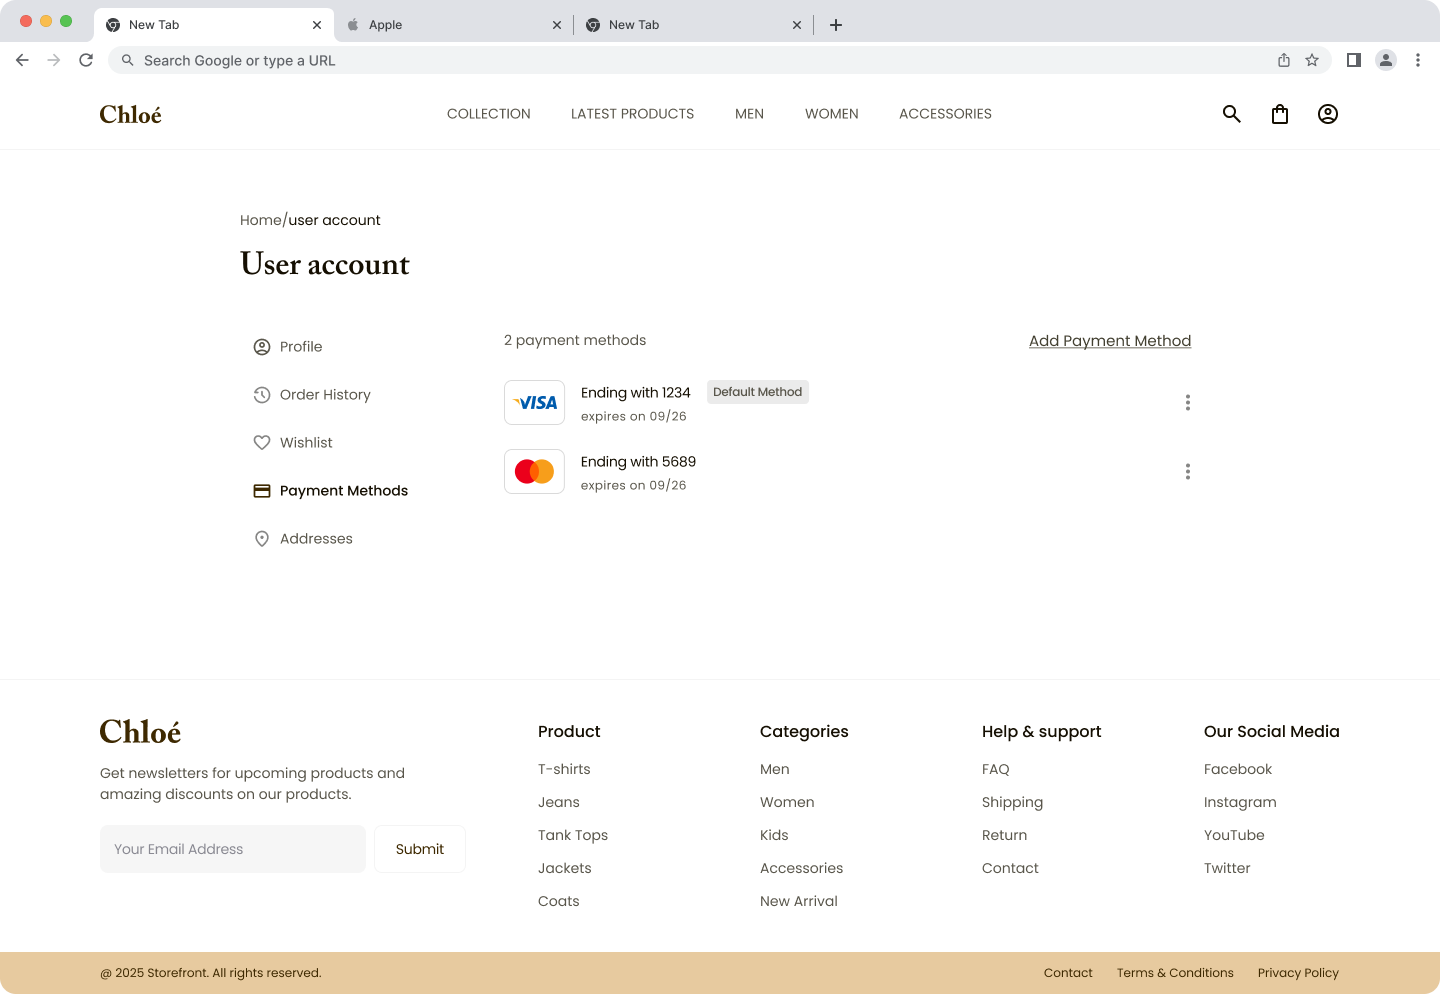The height and width of the screenshot is (994, 1440).
Task: Click the user account icon in header
Action: point(1328,114)
